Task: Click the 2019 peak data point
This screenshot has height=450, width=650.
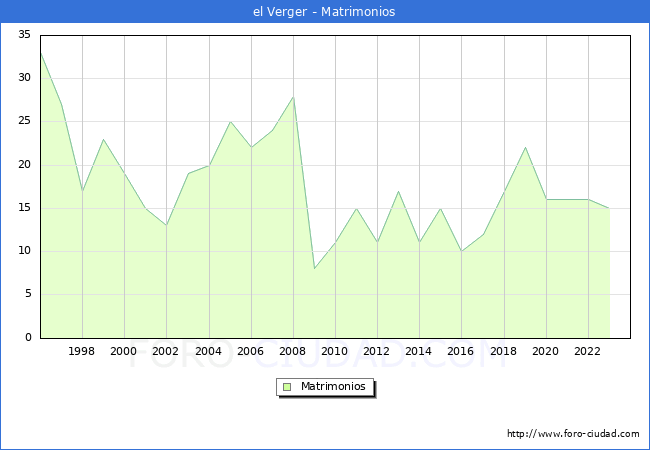Action: (x=525, y=148)
